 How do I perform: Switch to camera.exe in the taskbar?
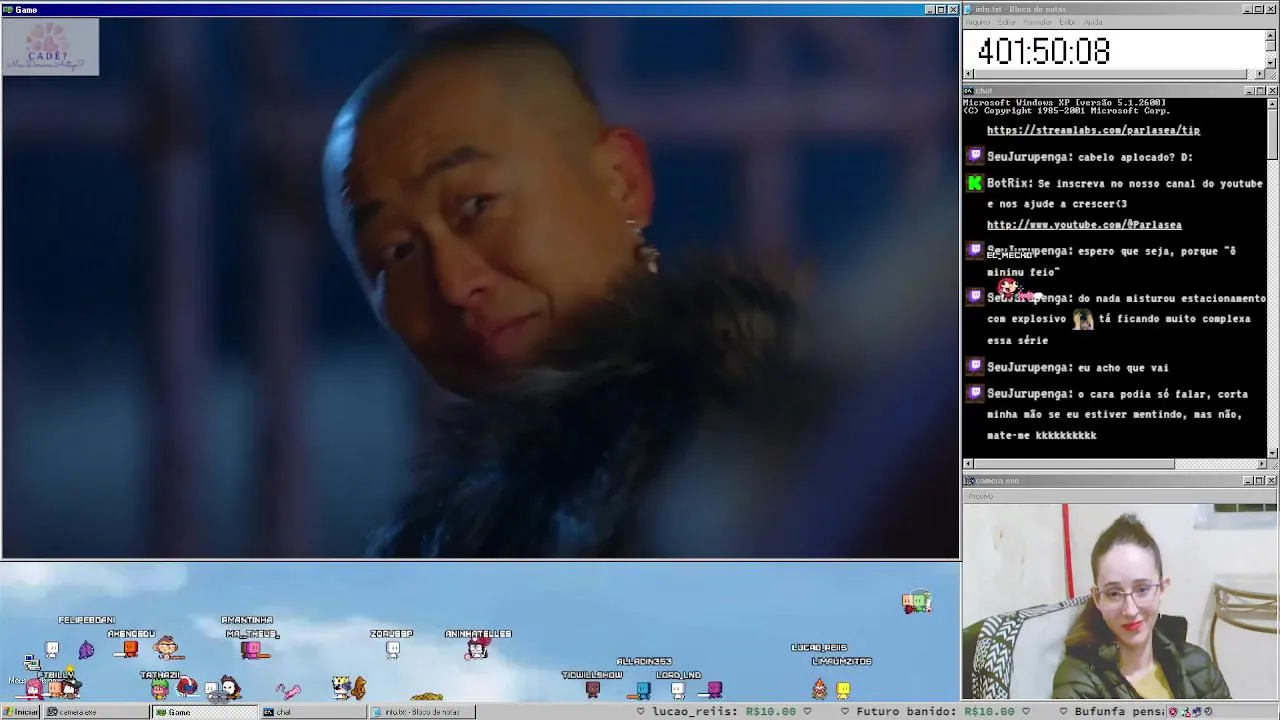[95, 712]
